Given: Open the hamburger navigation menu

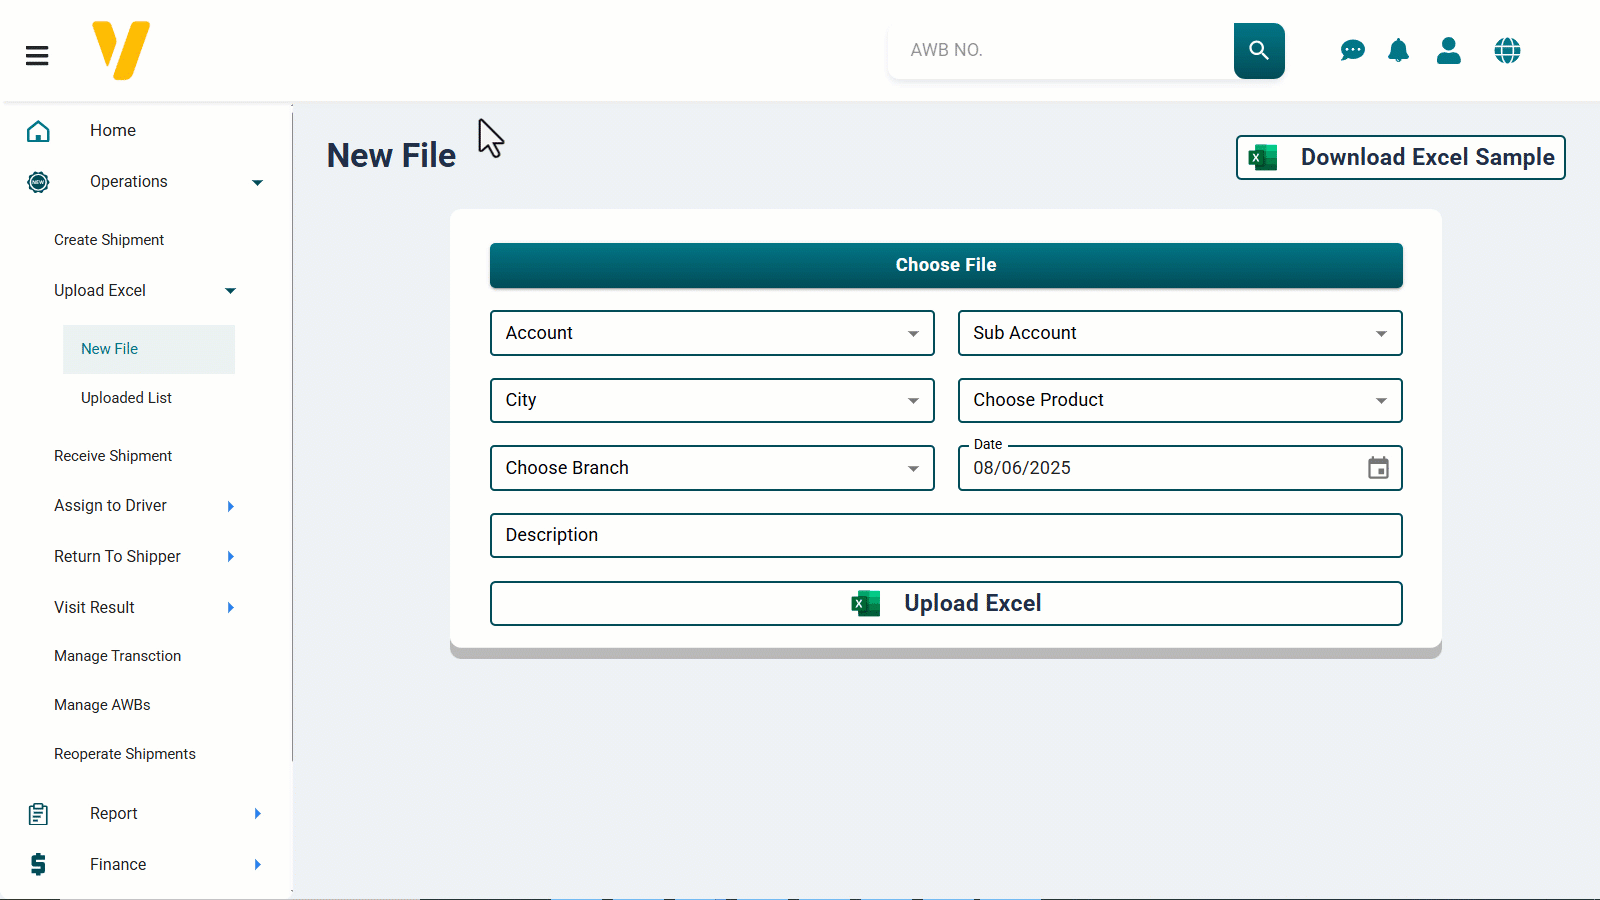Looking at the screenshot, I should [x=37, y=55].
